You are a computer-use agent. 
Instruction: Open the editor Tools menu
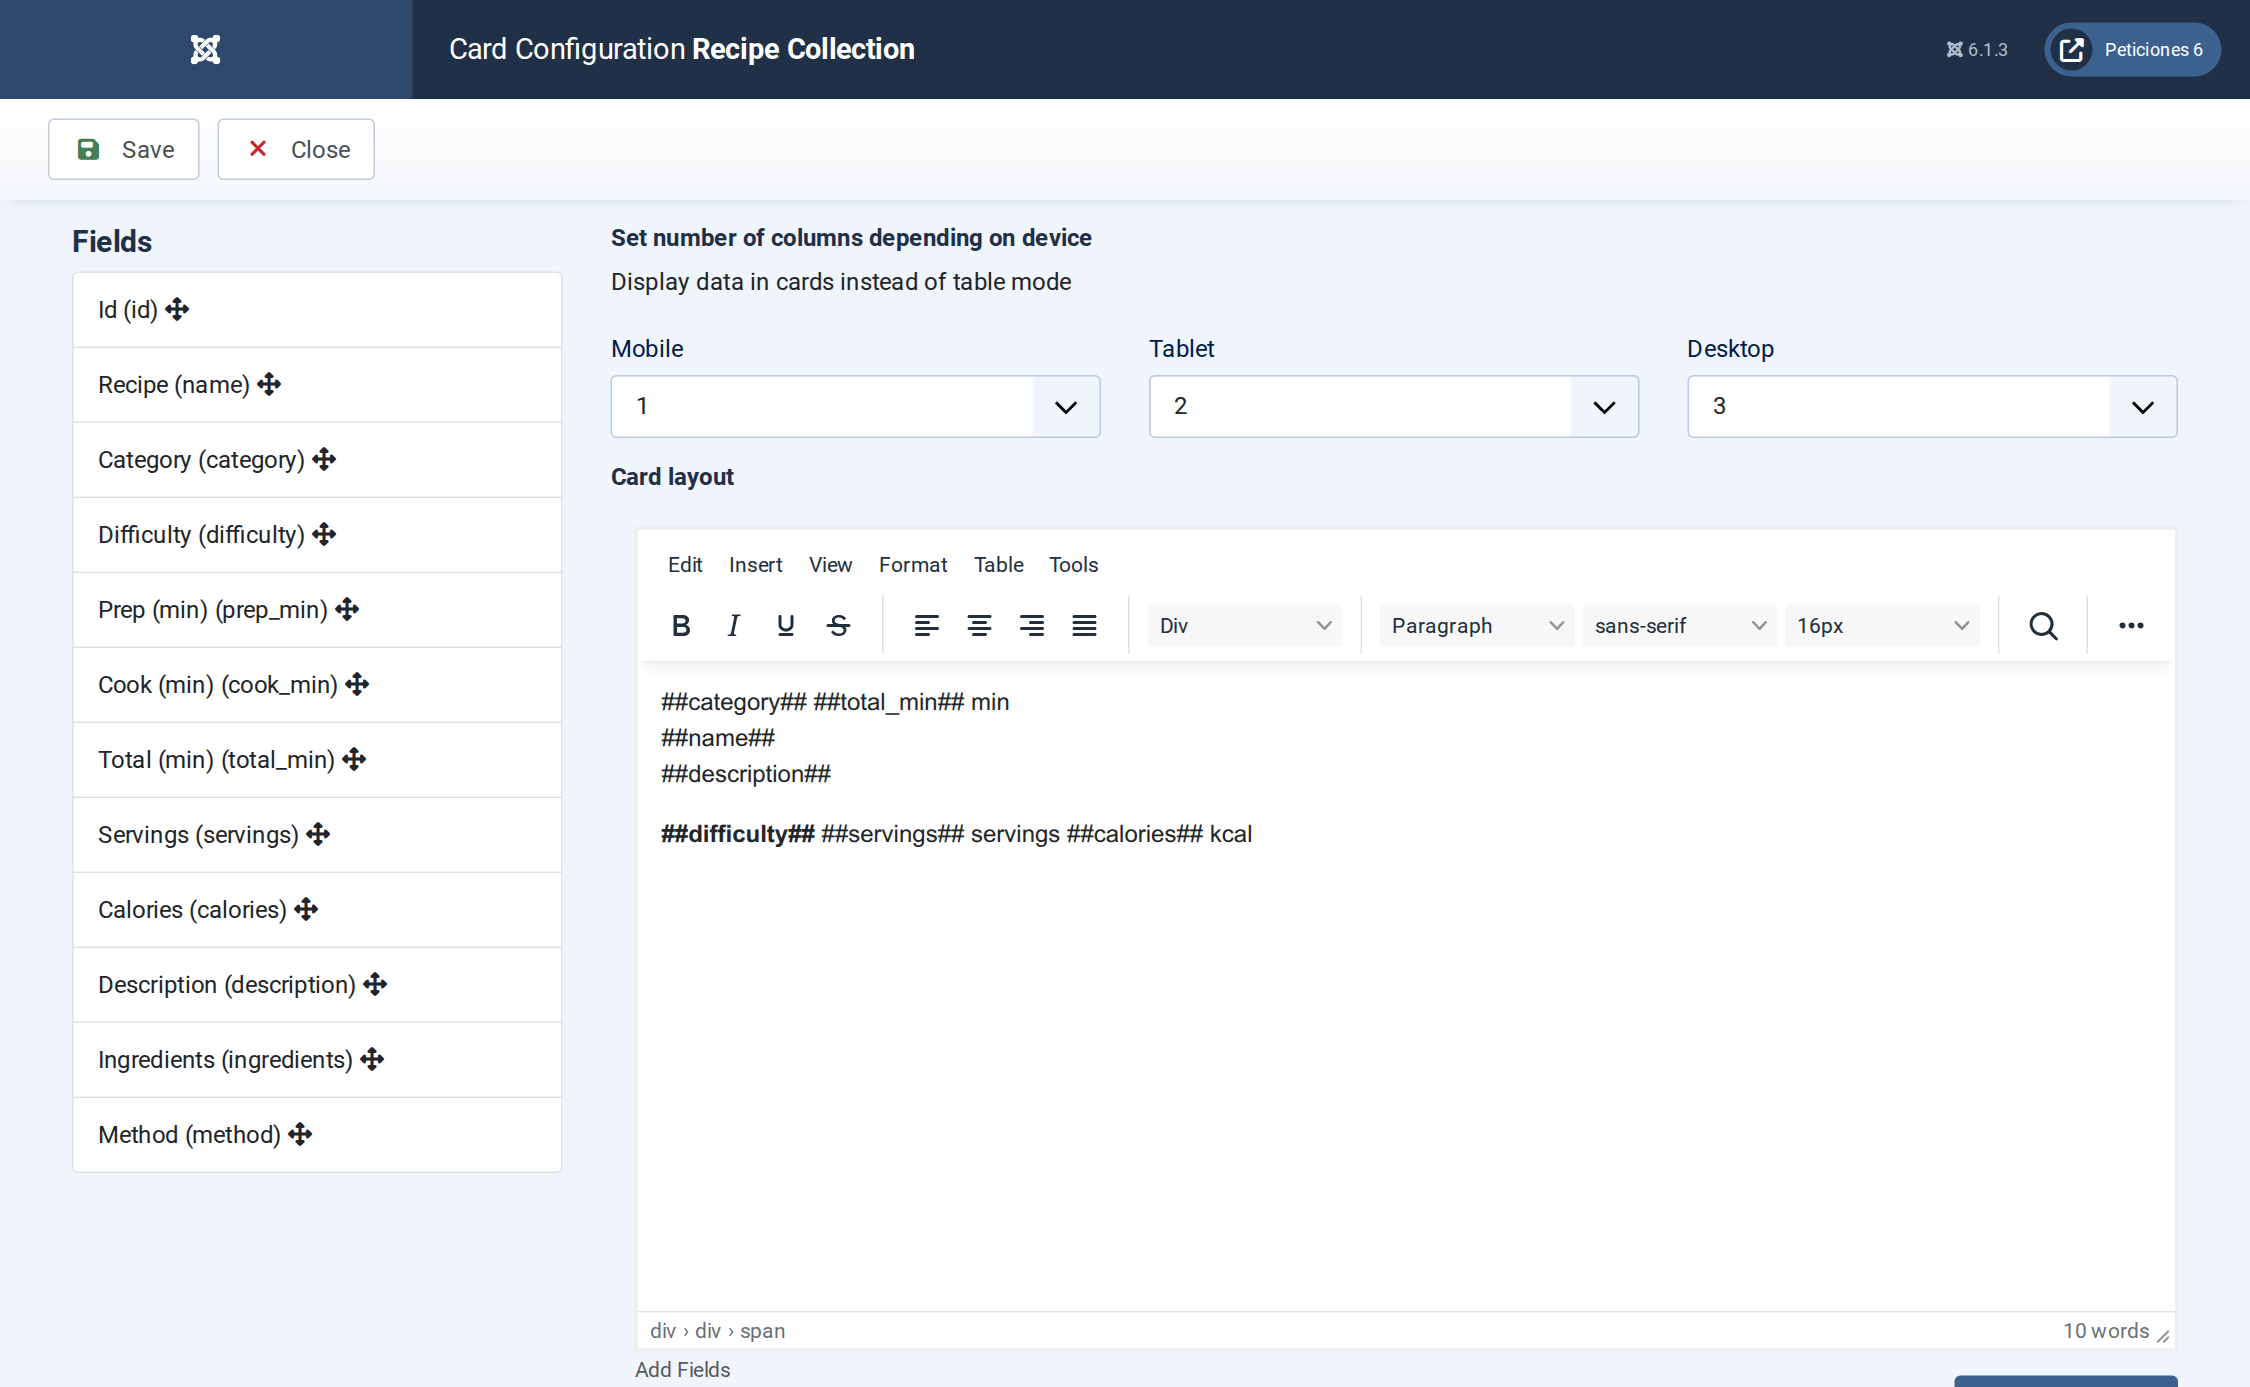pos(1073,565)
